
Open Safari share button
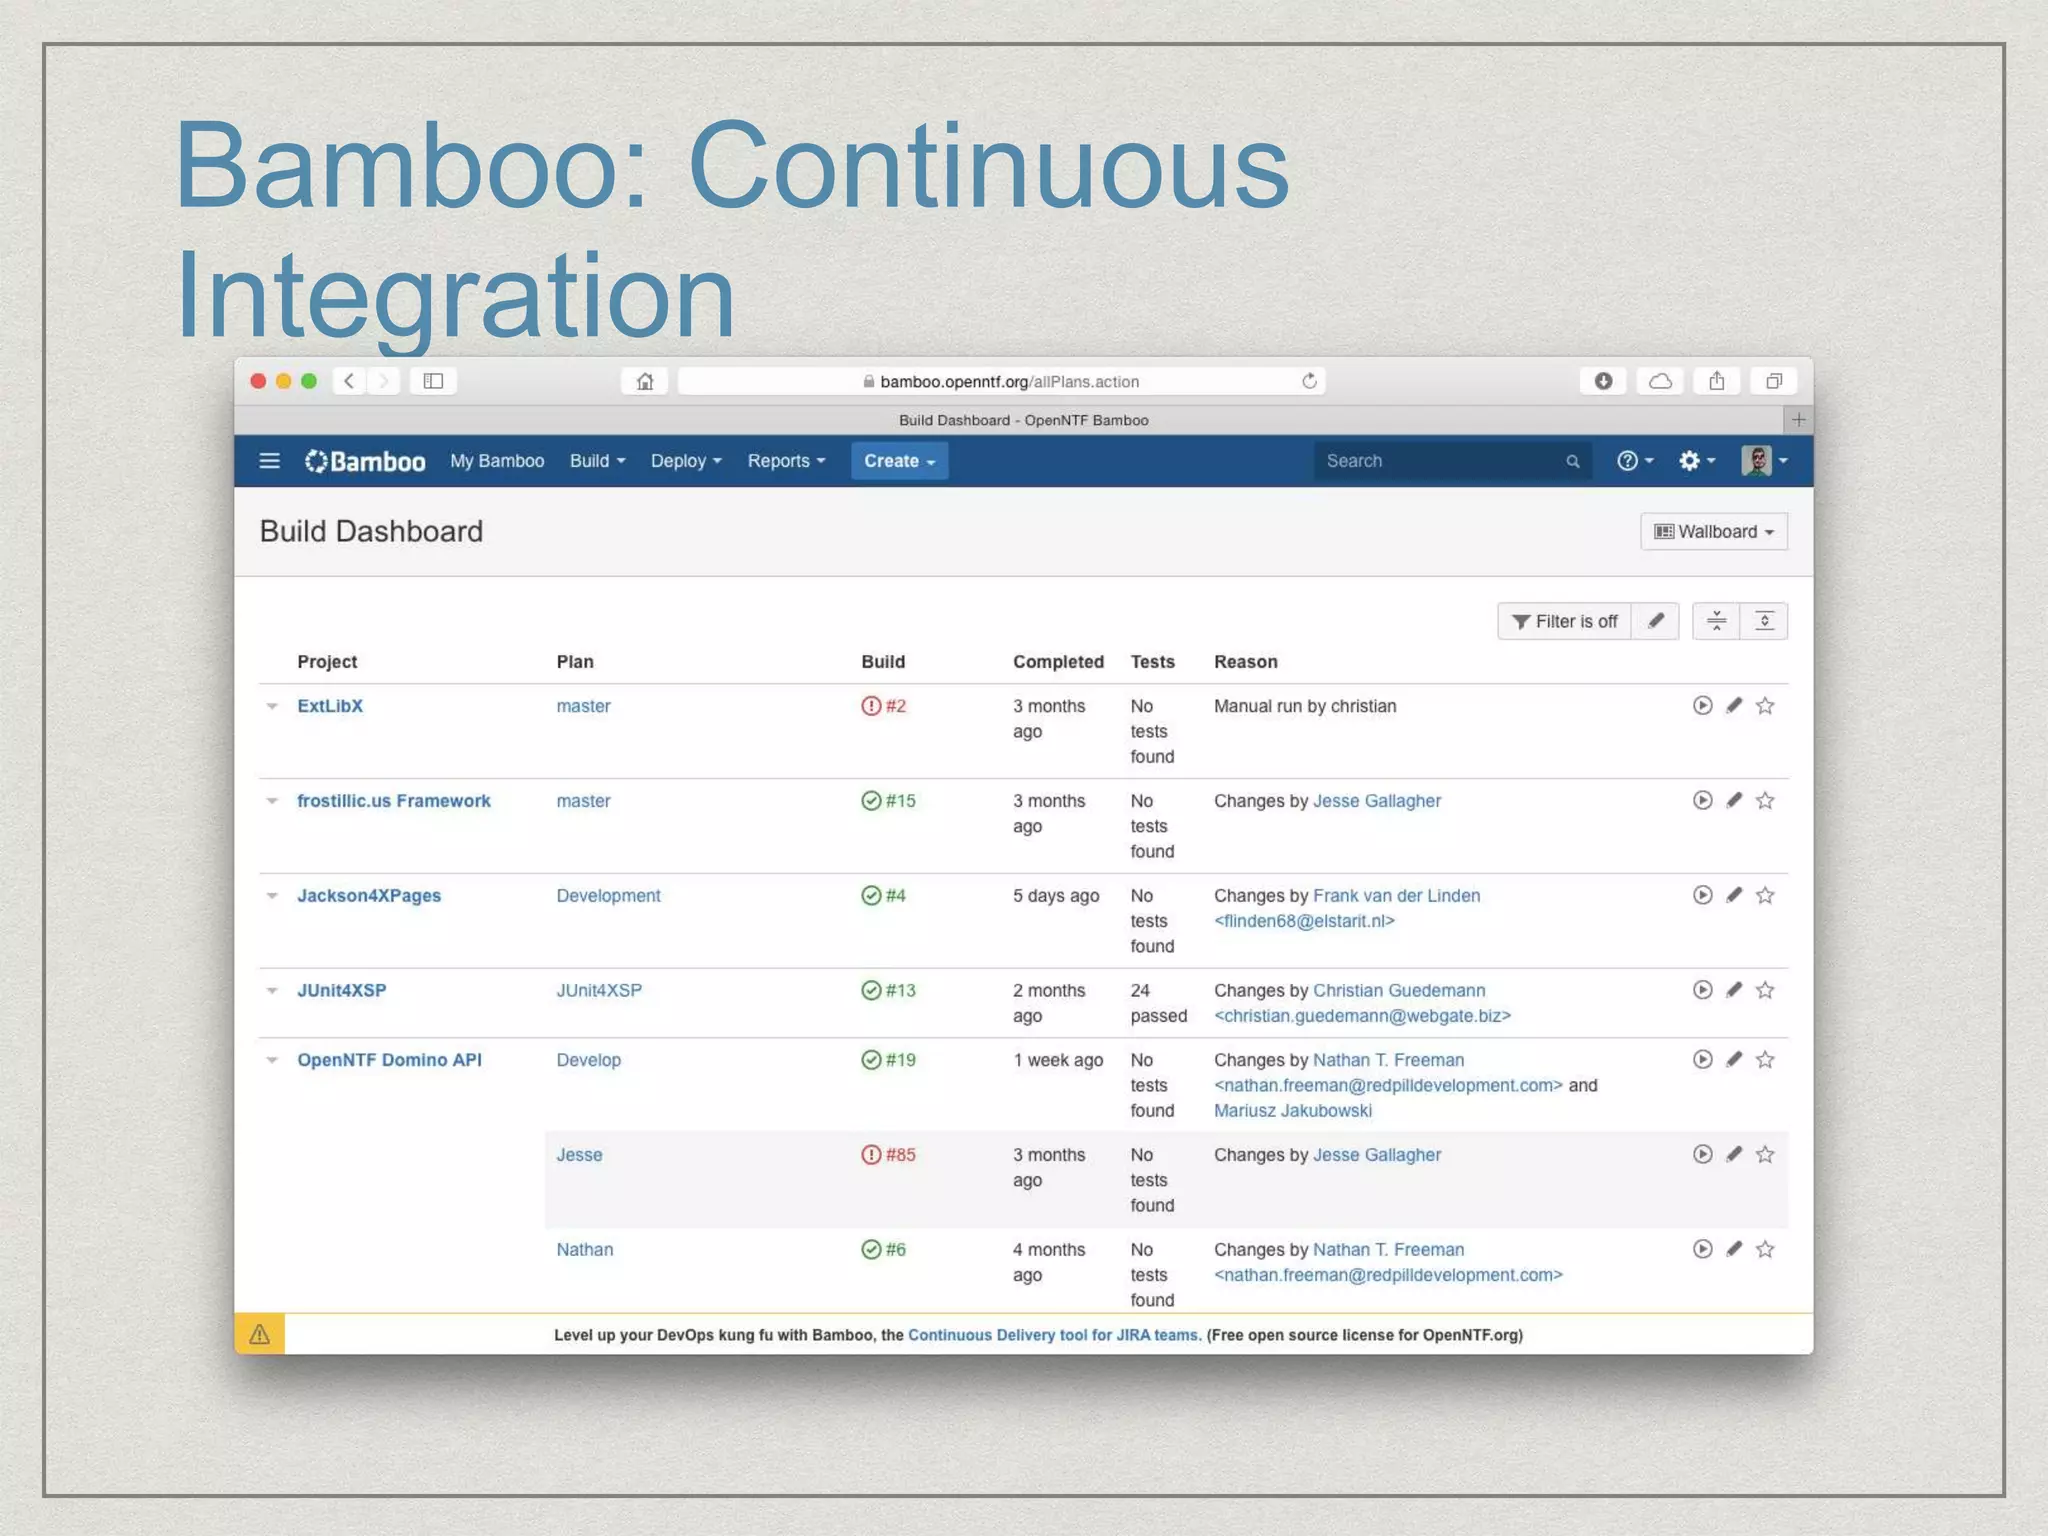click(x=1717, y=381)
